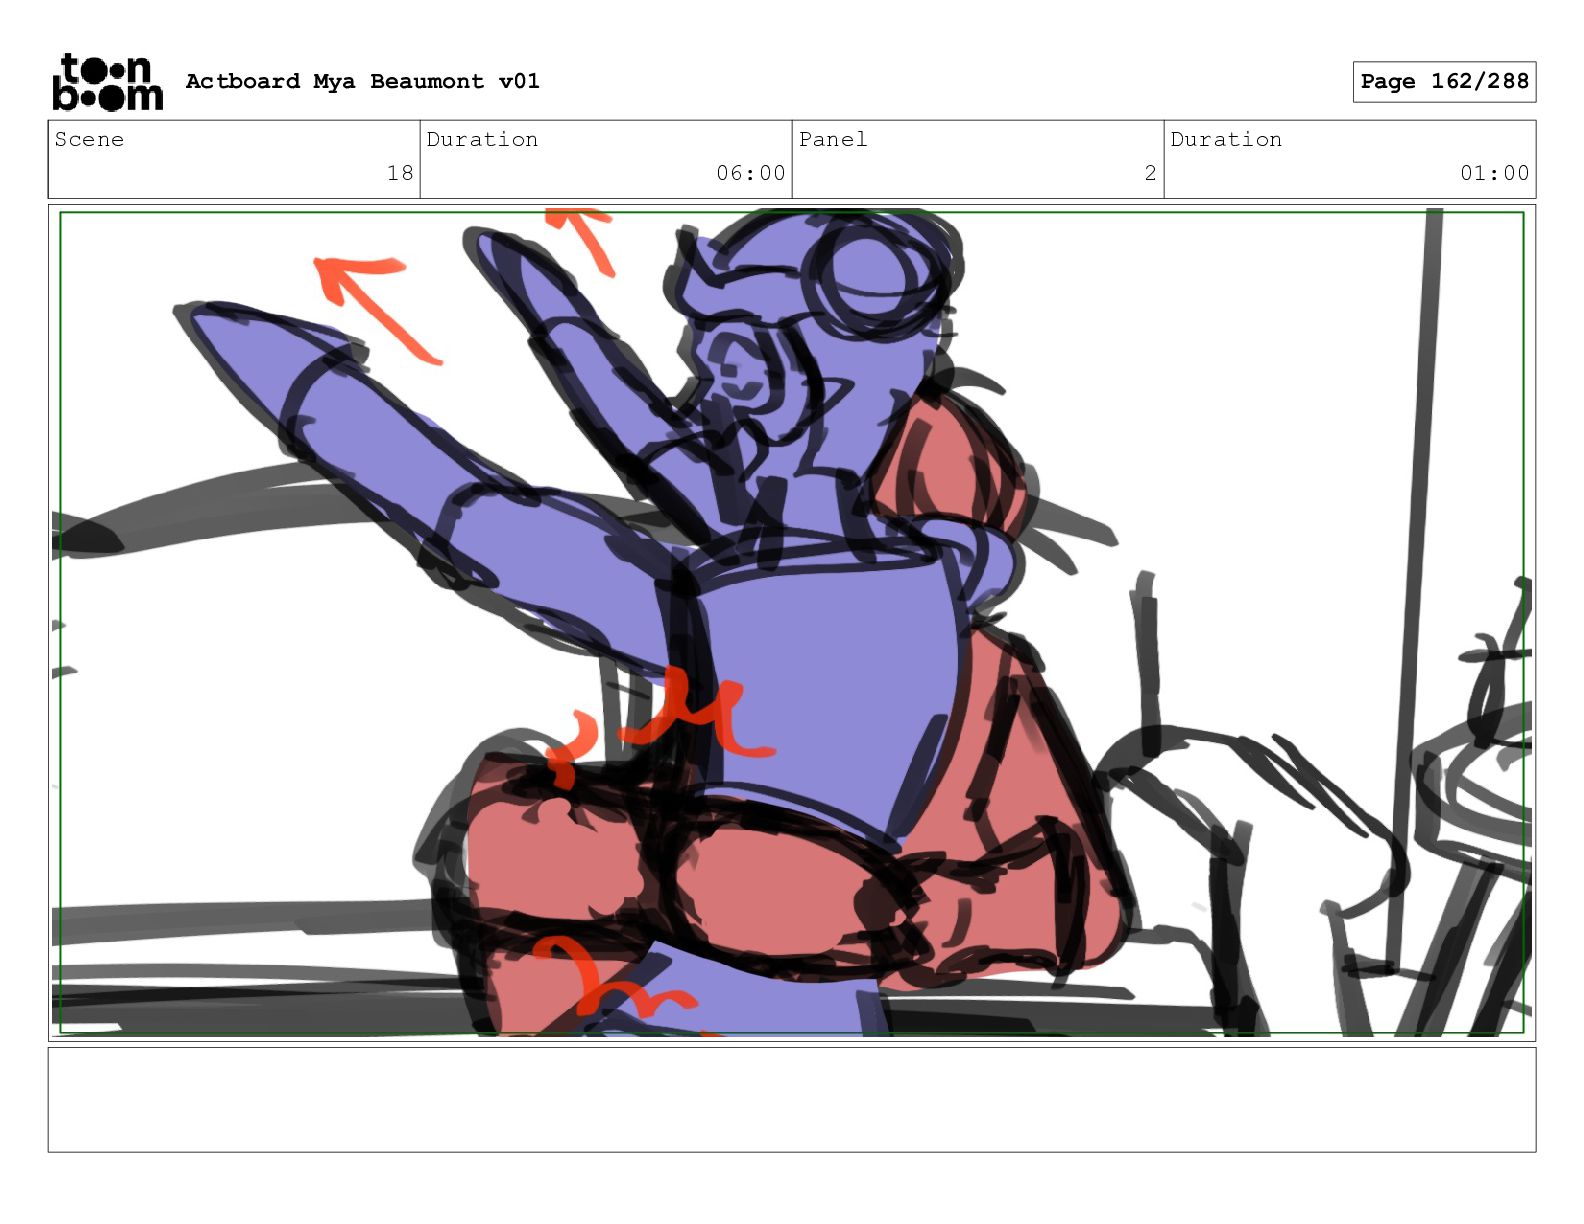Select the scene duration value '06:00'
The width and height of the screenshot is (1584, 1224).
(750, 173)
